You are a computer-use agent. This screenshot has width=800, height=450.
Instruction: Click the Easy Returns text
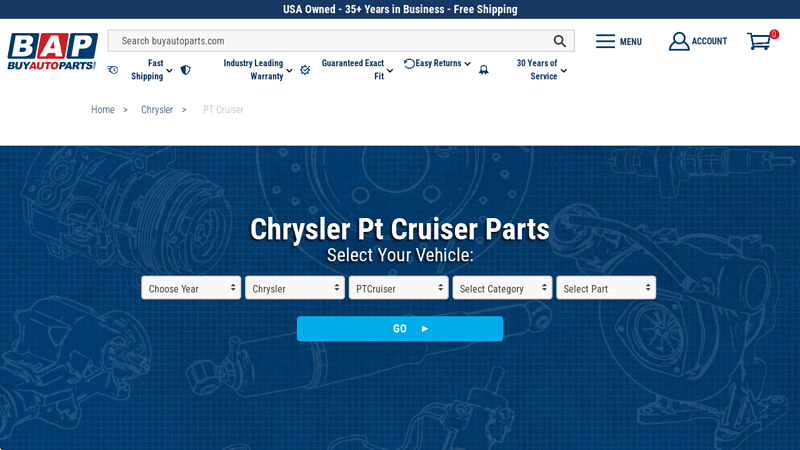point(438,63)
